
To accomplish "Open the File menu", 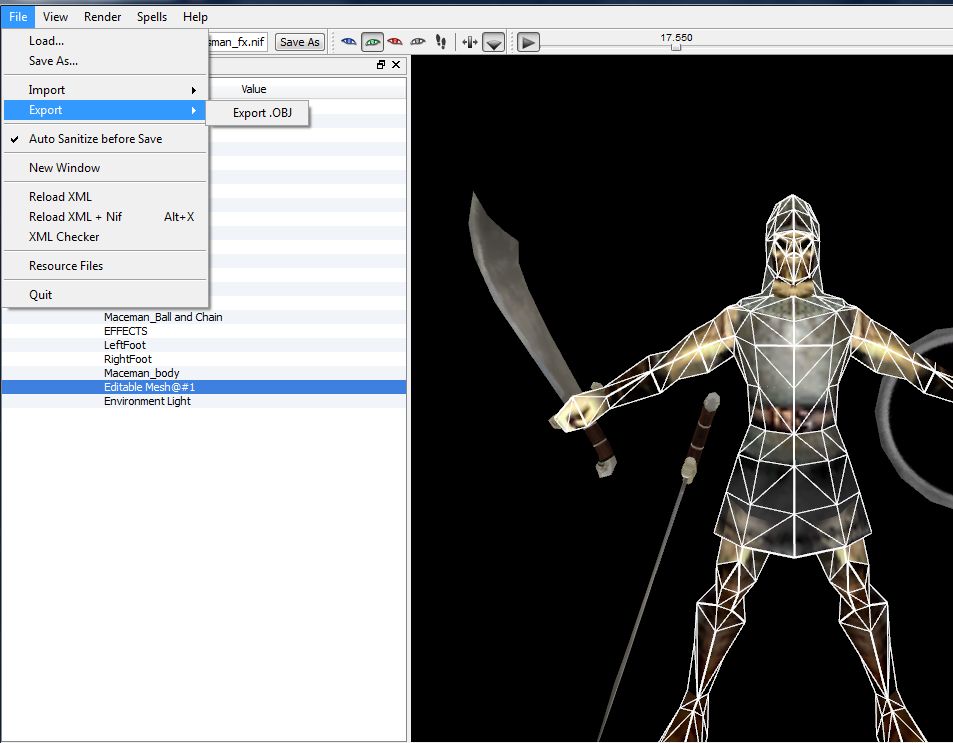I will click(x=18, y=16).
